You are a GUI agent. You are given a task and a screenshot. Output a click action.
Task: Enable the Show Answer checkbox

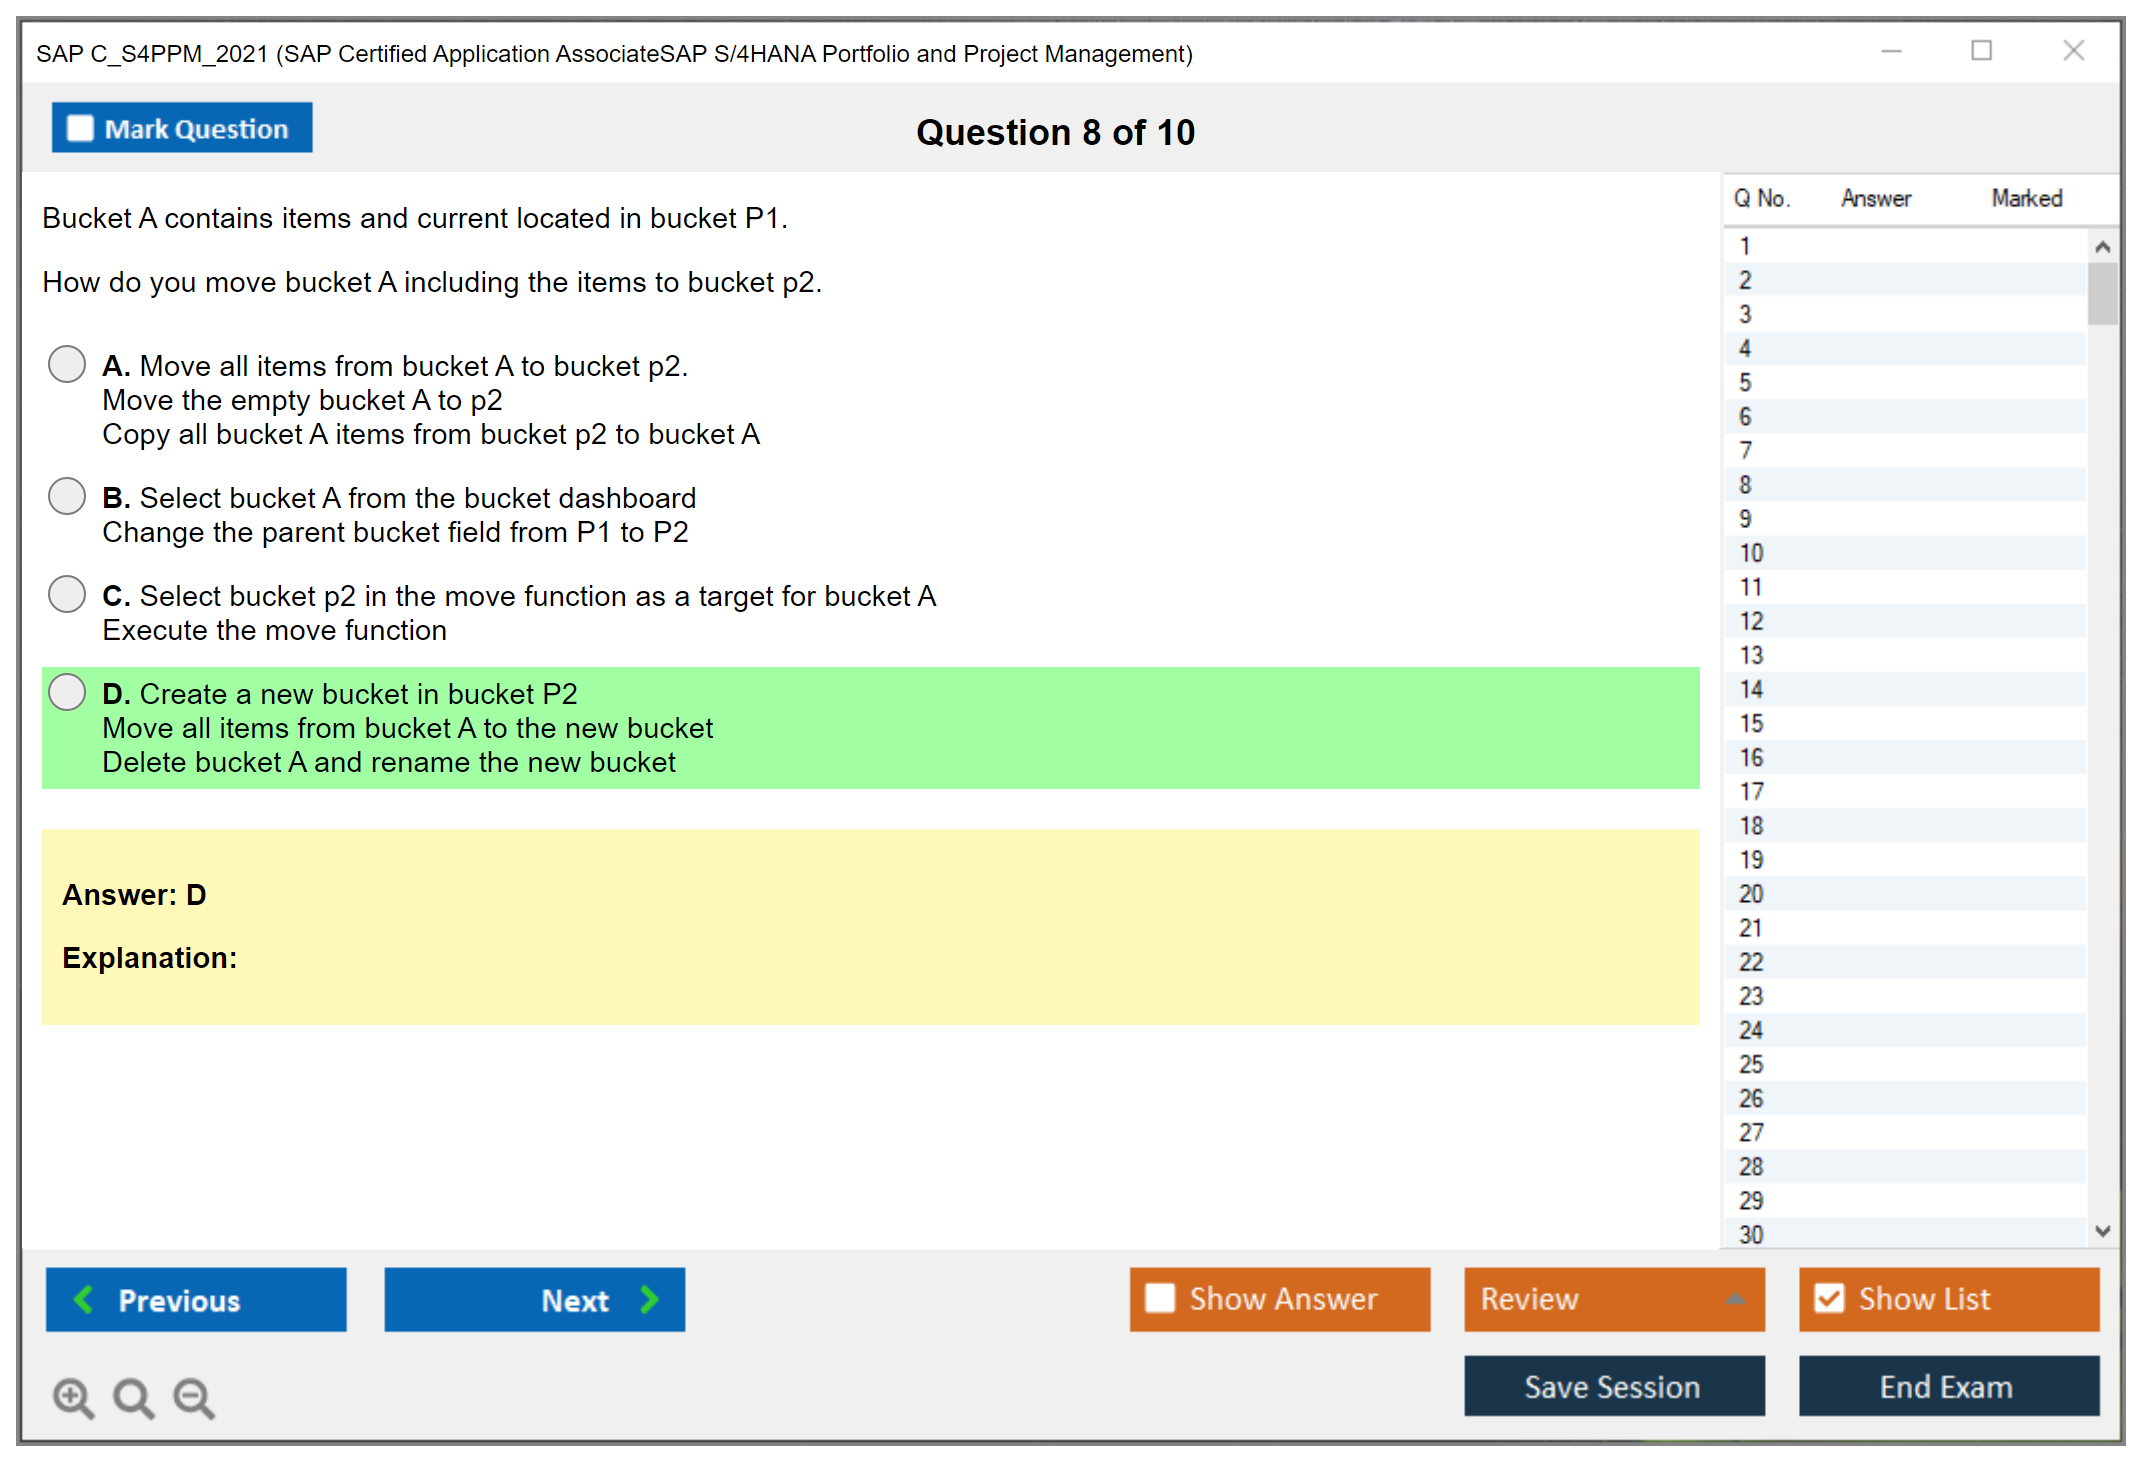point(1160,1298)
